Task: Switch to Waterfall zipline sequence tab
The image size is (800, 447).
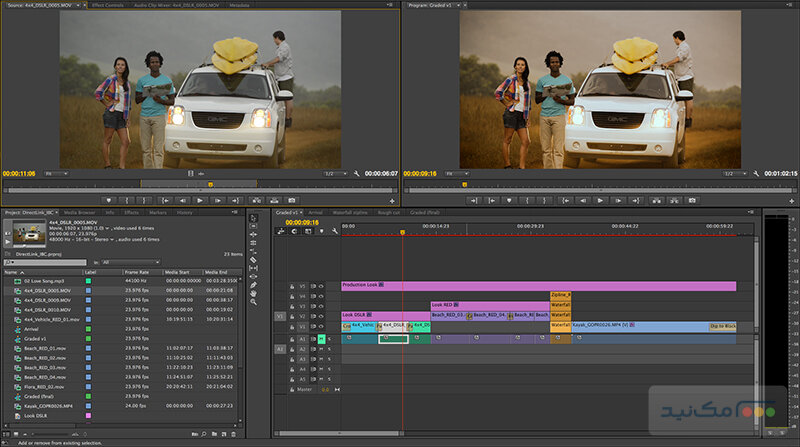Action: pyautogui.click(x=350, y=212)
